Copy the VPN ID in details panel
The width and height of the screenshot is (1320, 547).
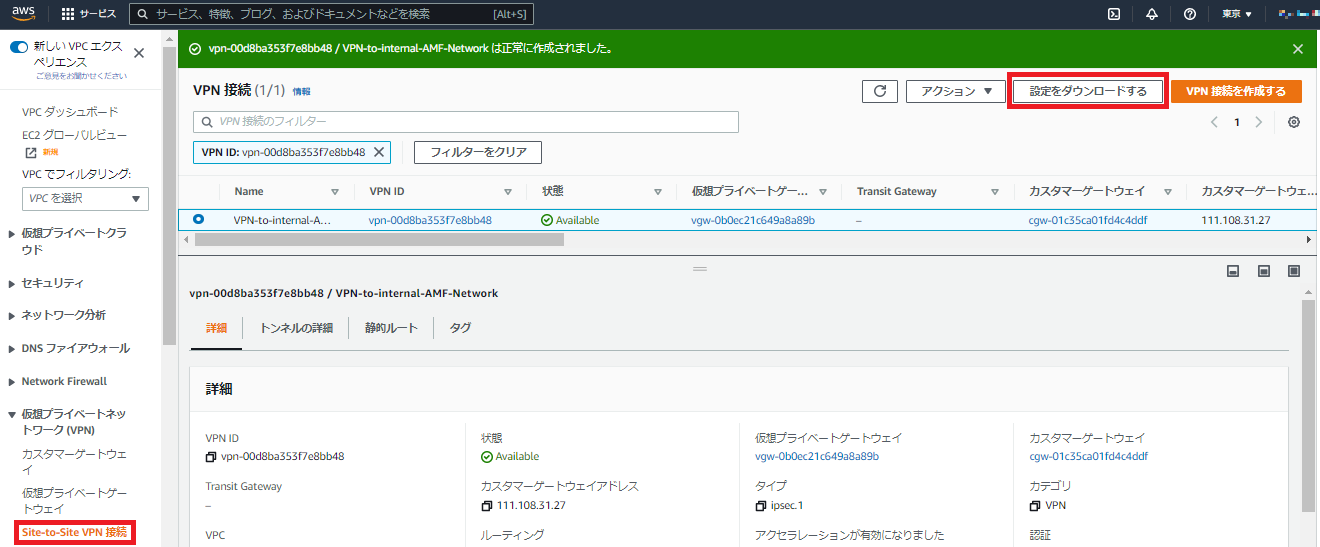(211, 457)
